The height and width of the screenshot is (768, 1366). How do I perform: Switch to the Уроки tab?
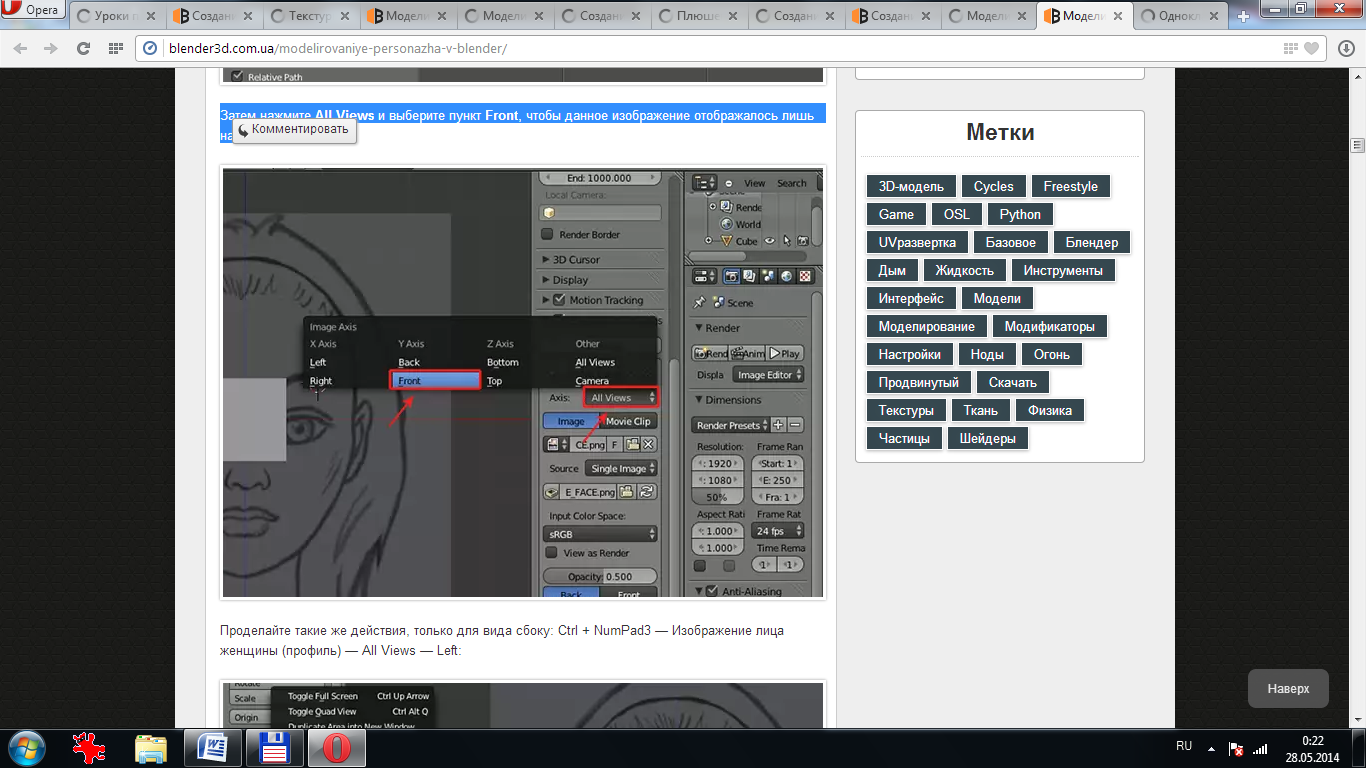pyautogui.click(x=113, y=16)
